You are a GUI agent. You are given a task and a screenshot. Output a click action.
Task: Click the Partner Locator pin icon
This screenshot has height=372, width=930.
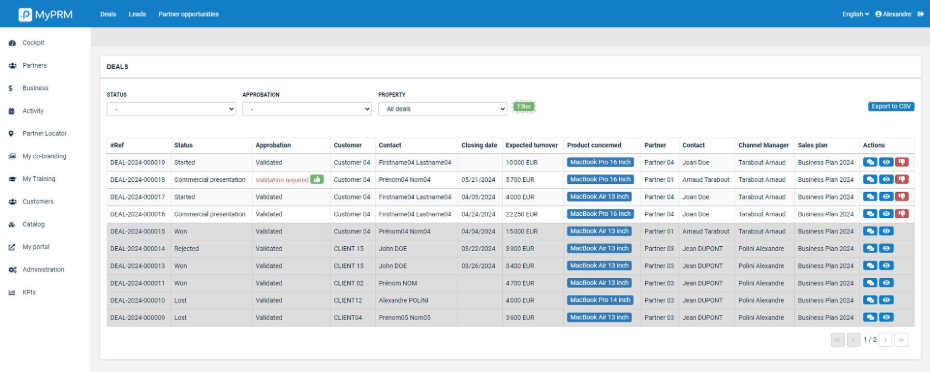coord(11,133)
